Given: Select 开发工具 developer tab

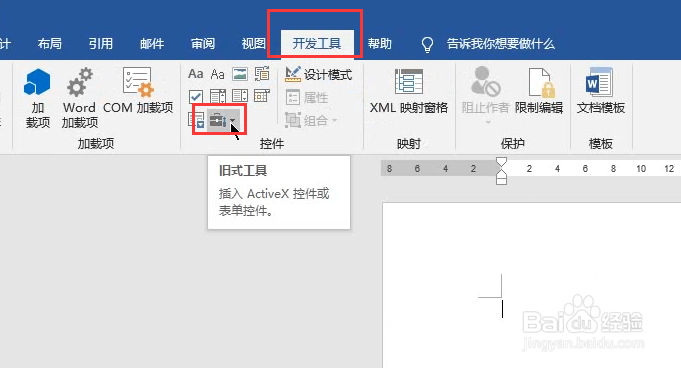Looking at the screenshot, I should click(317, 43).
